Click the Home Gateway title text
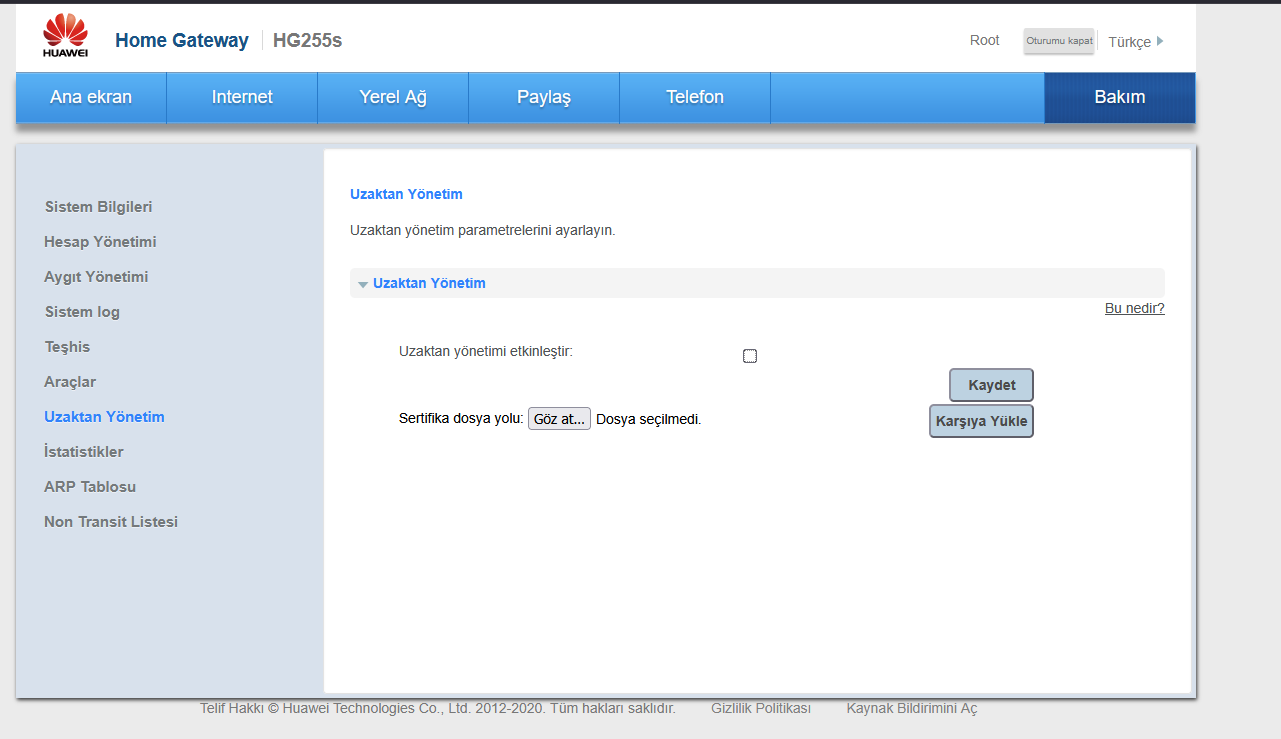The height and width of the screenshot is (739, 1281). (182, 41)
